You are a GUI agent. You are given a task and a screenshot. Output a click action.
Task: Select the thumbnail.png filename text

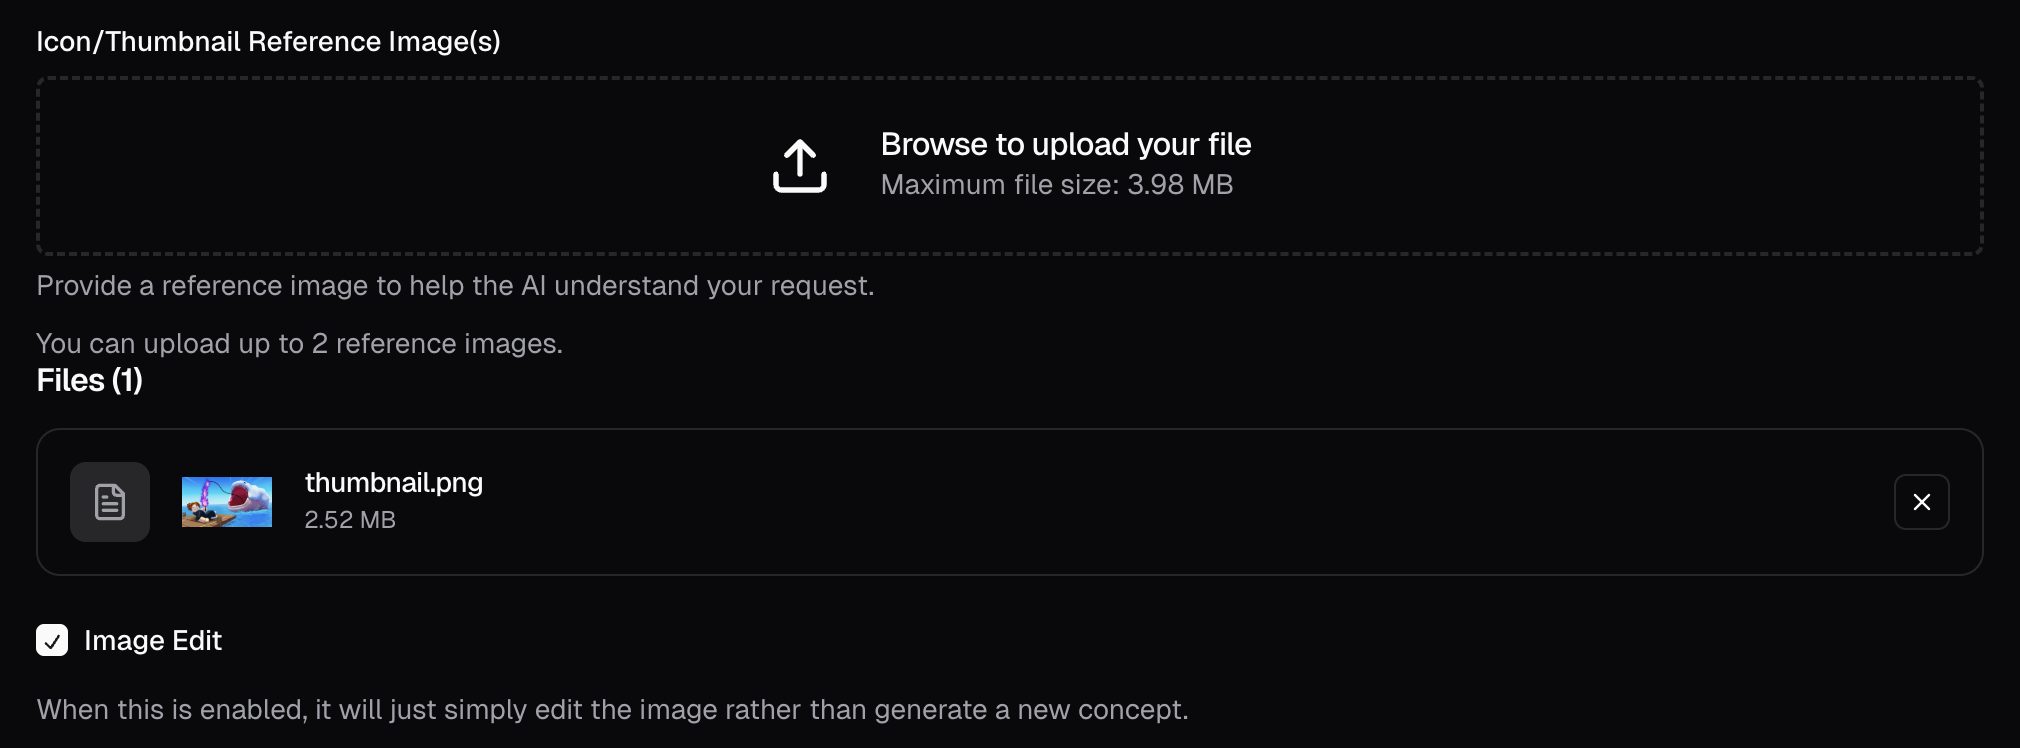click(x=394, y=482)
